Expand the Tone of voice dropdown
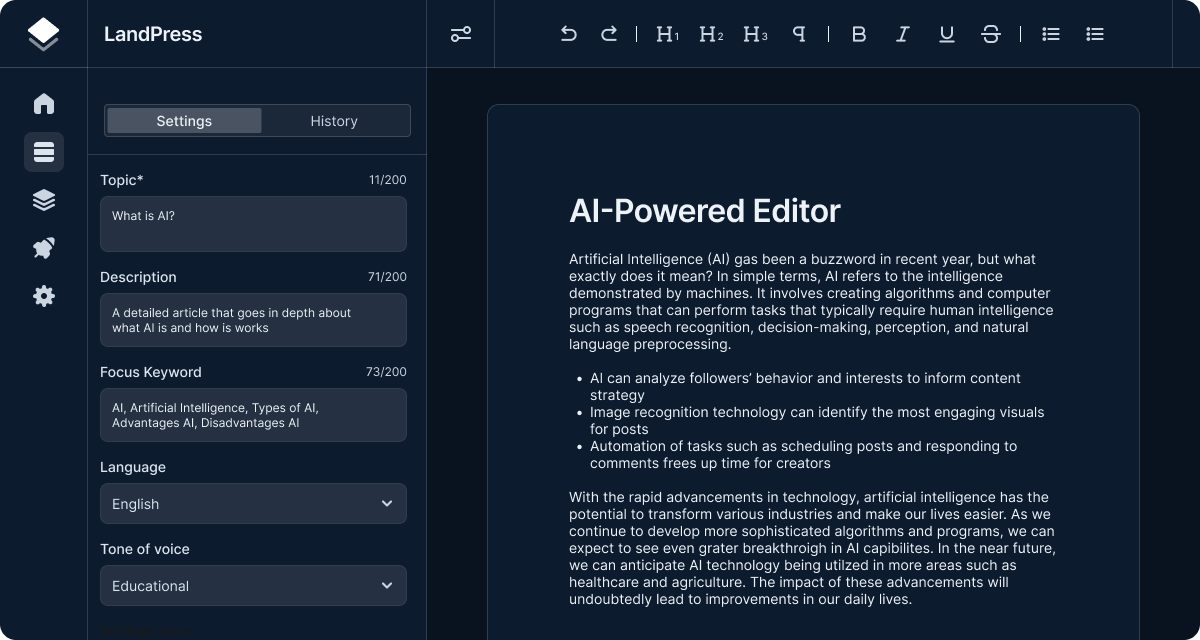1200x640 pixels. point(253,586)
